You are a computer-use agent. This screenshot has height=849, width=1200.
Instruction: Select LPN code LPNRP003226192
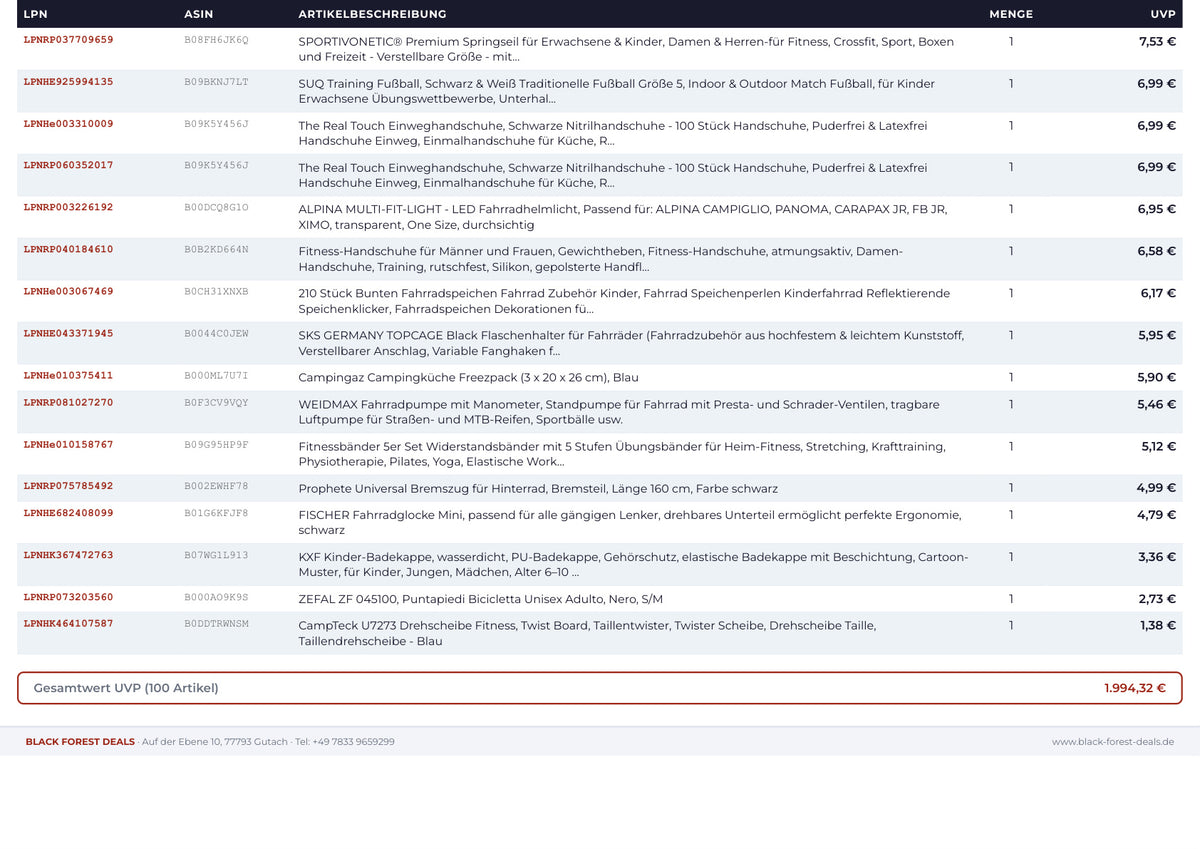tap(68, 207)
